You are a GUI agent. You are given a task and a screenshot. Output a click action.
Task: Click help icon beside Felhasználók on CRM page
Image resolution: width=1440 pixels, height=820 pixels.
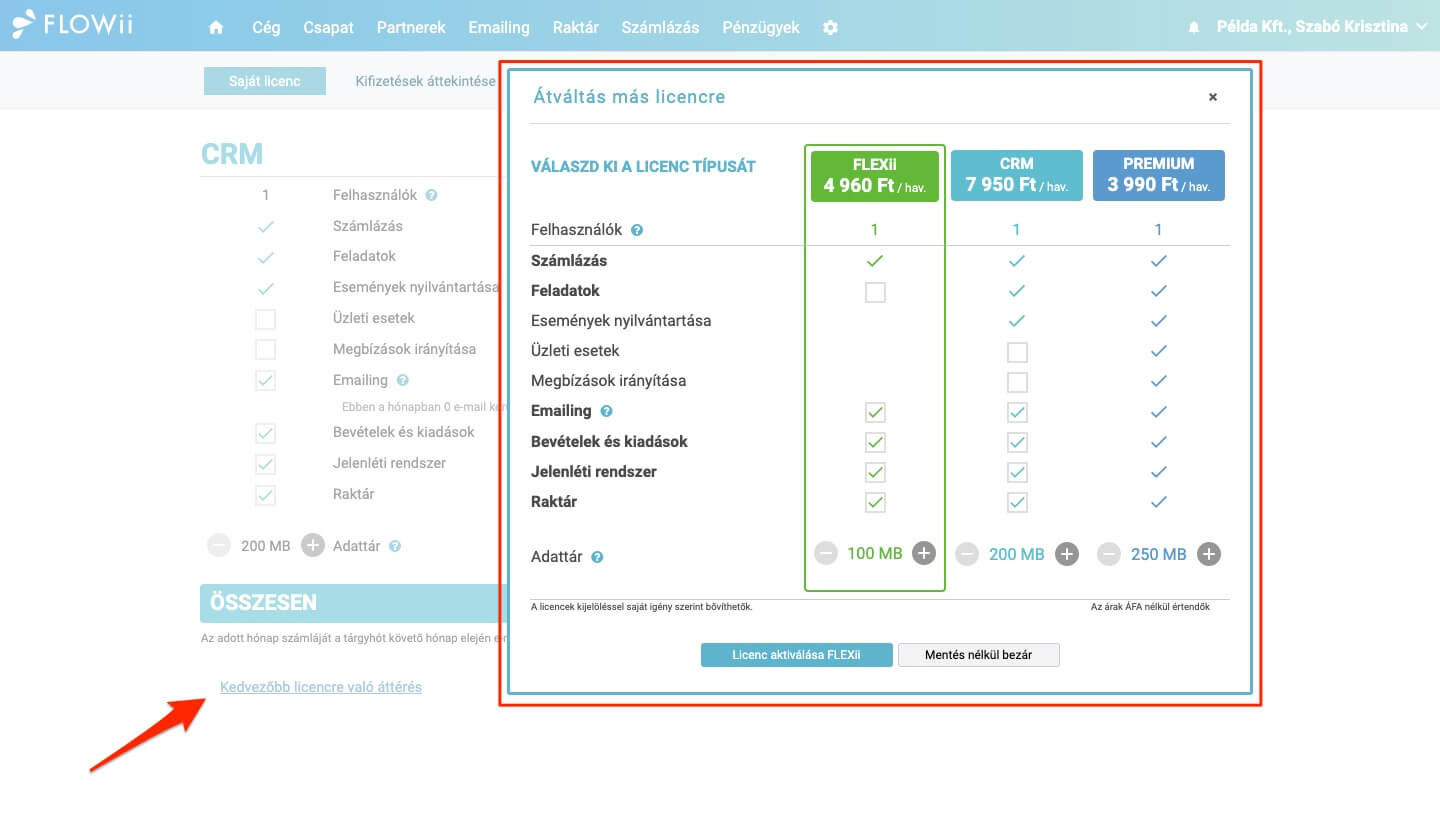pos(431,196)
